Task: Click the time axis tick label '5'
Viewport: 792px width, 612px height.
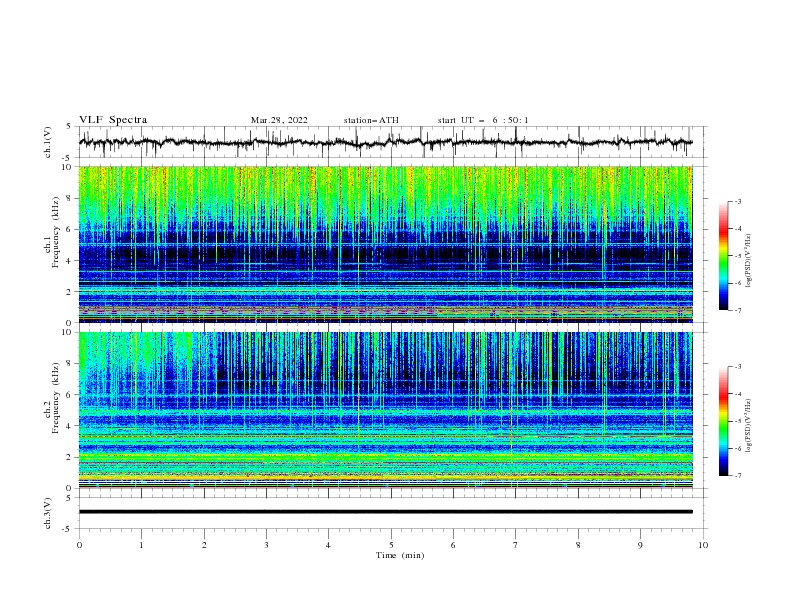Action: click(x=391, y=545)
